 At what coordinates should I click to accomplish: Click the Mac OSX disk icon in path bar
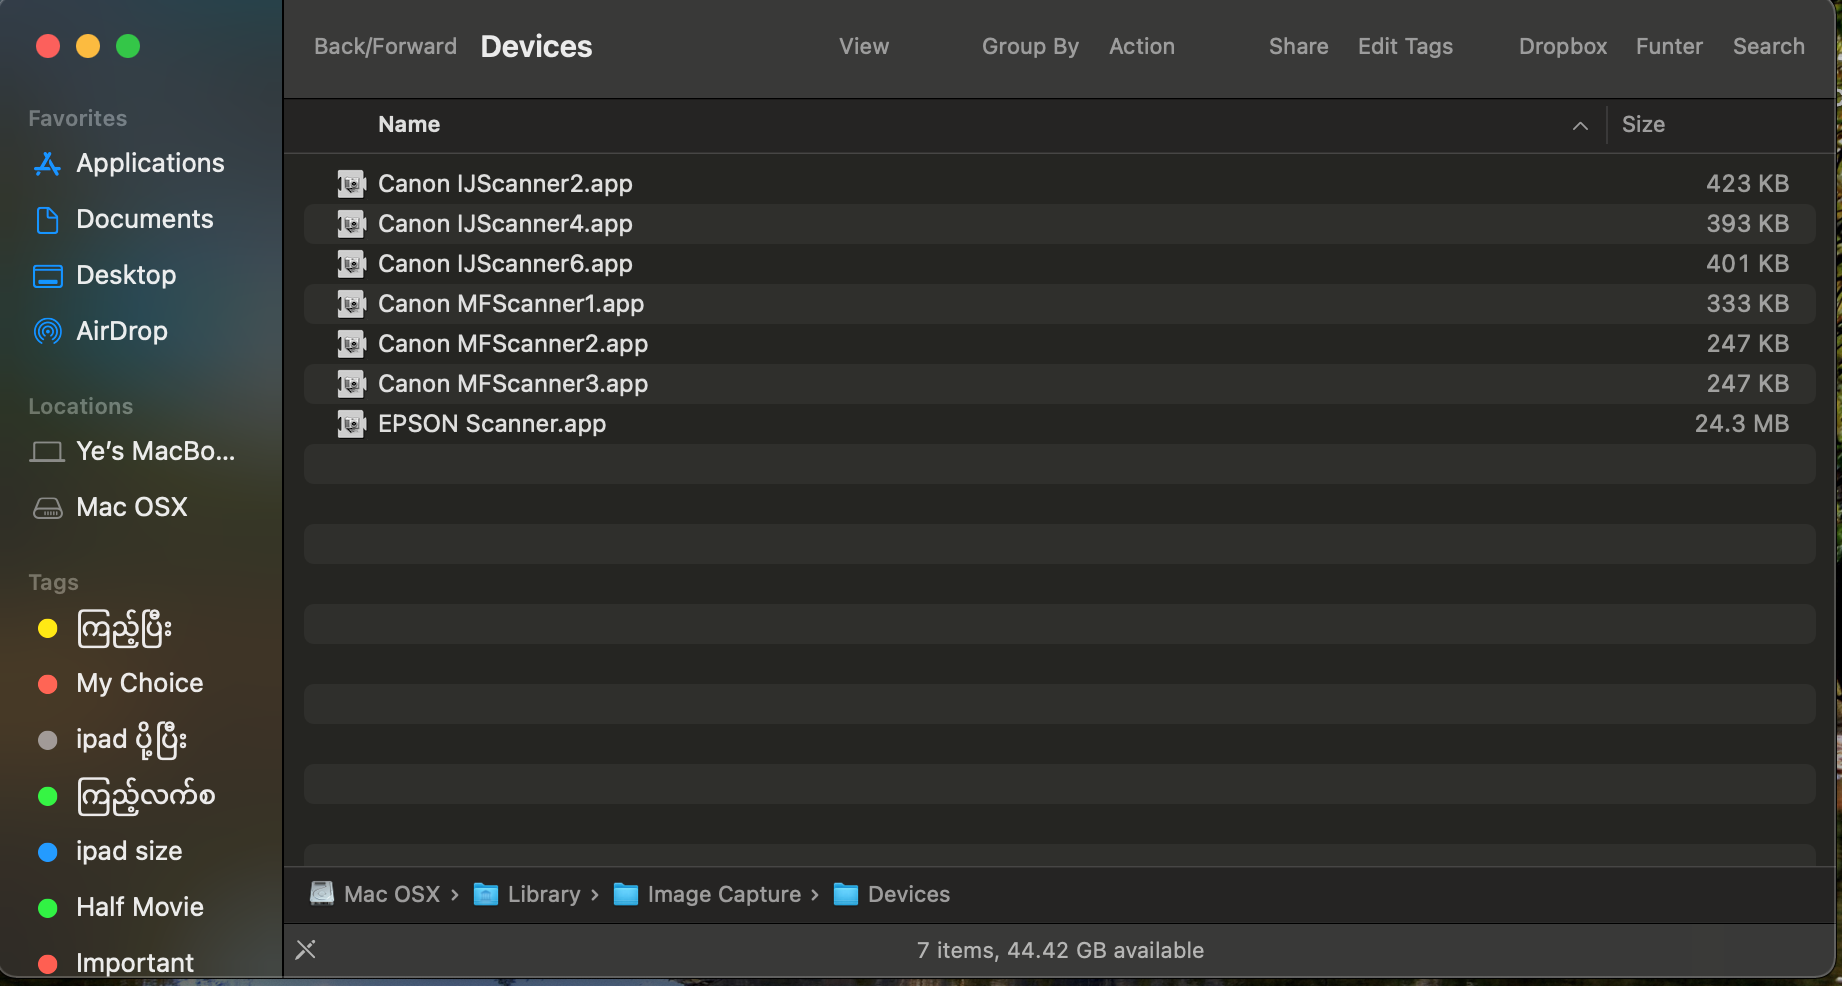click(x=322, y=894)
